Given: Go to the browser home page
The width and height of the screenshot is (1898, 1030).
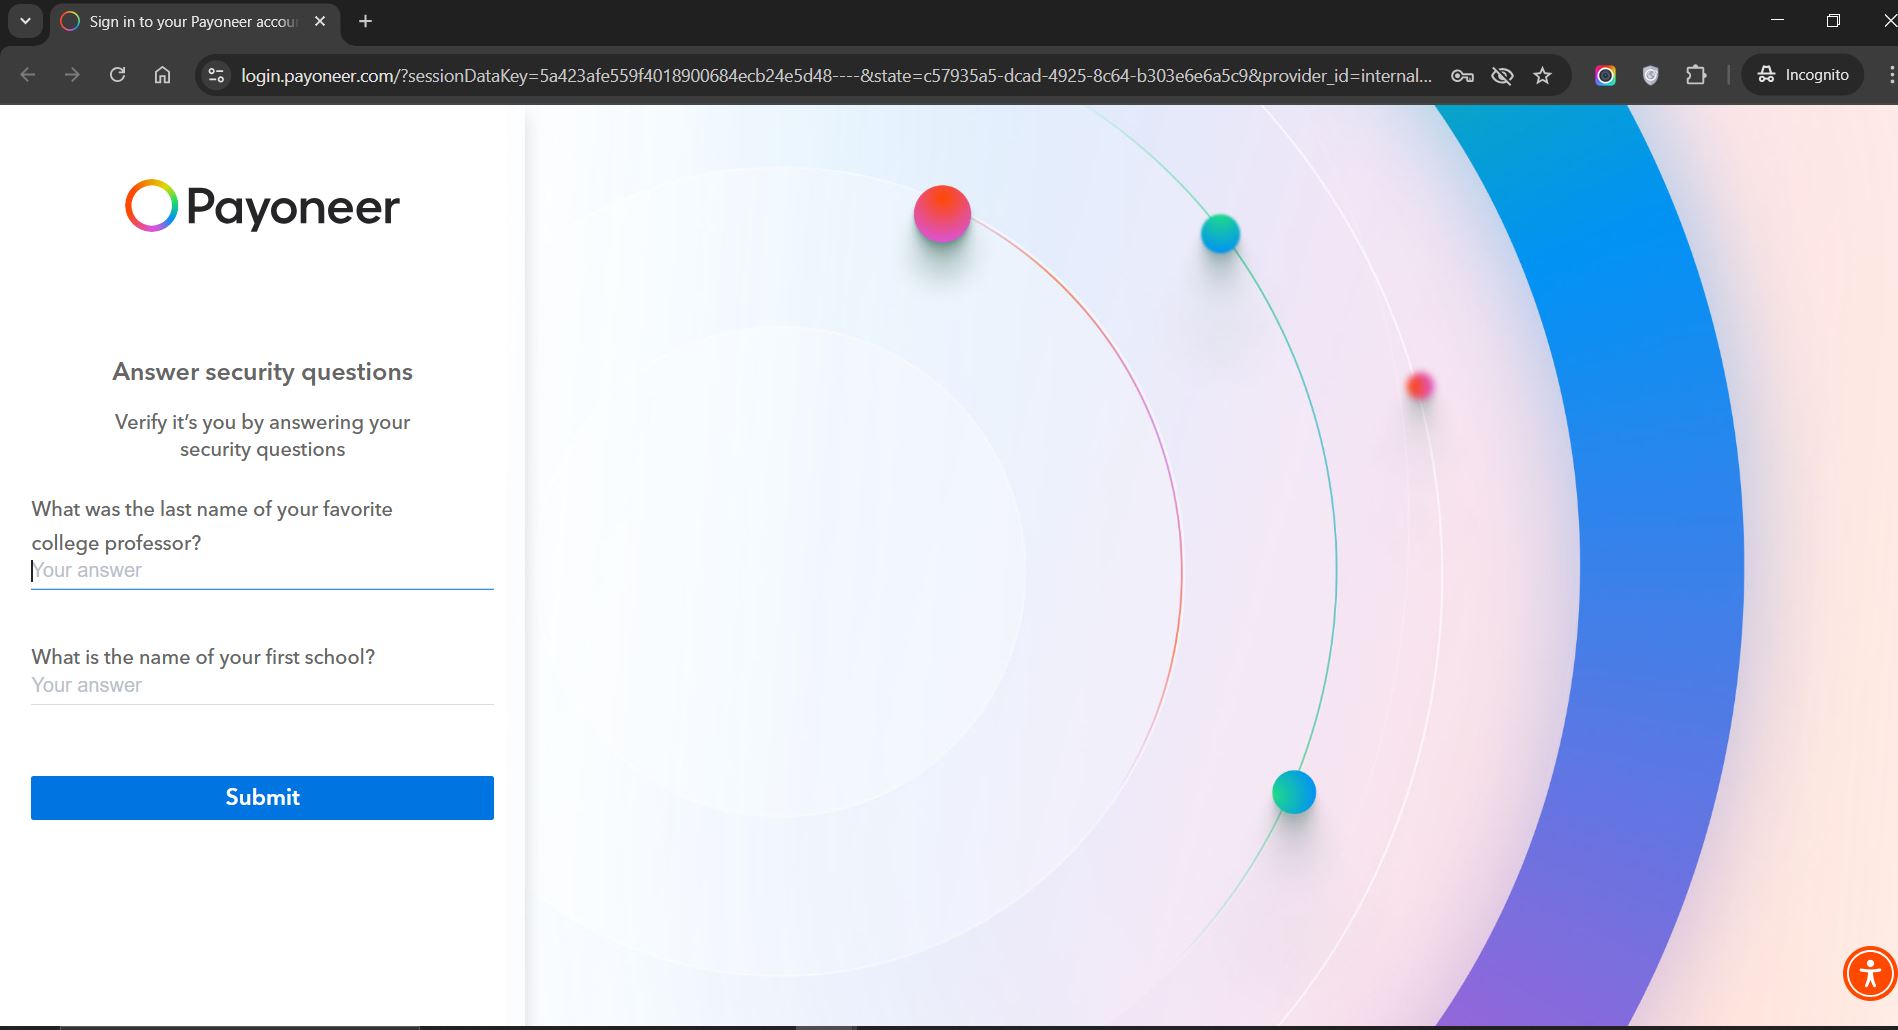Looking at the screenshot, I should pos(162,75).
